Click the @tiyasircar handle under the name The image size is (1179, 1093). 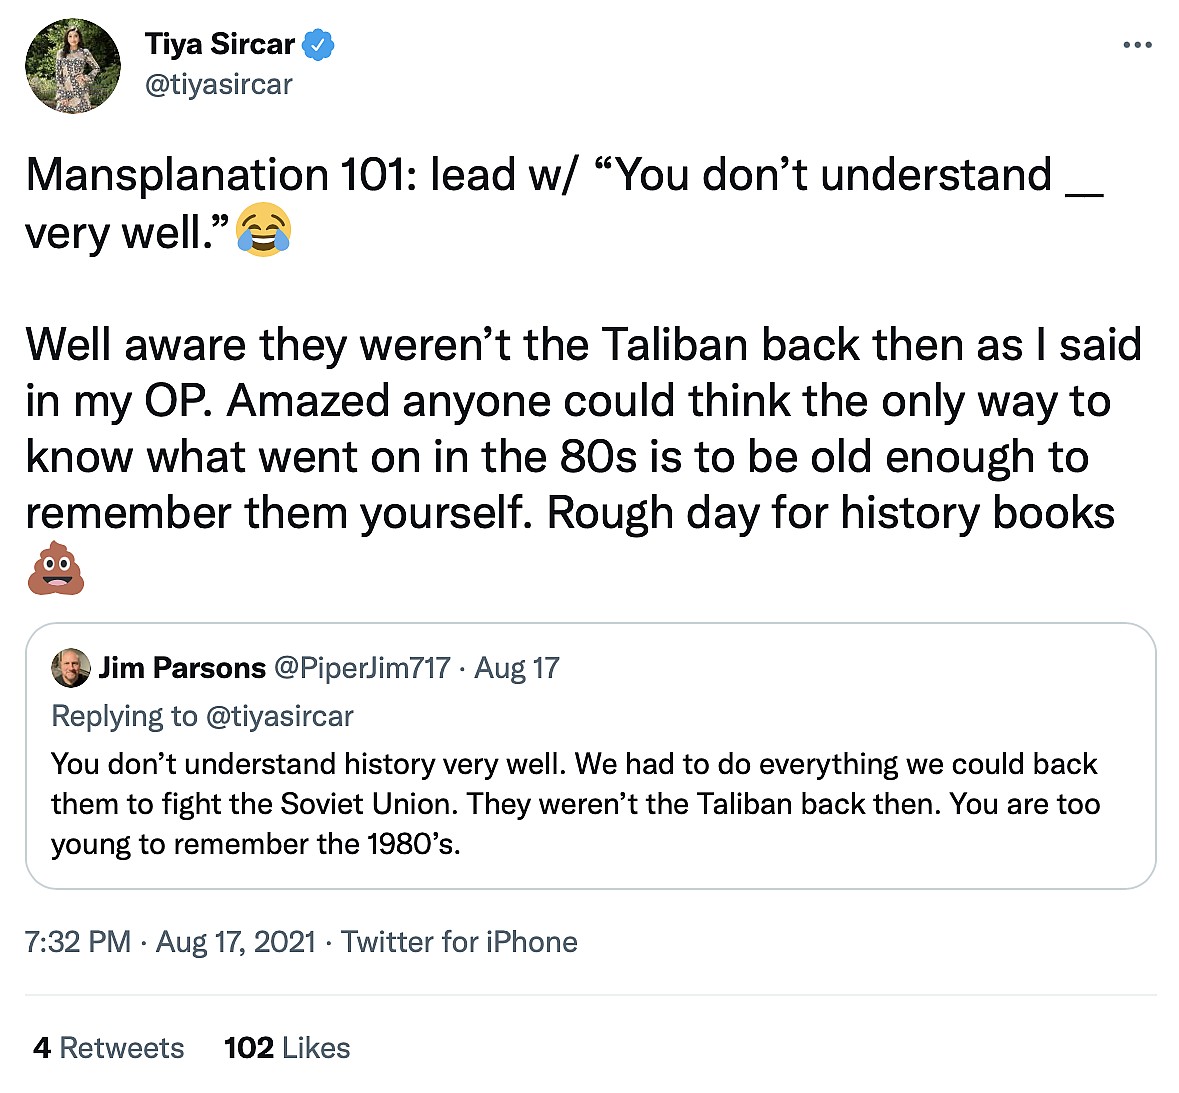pos(219,85)
